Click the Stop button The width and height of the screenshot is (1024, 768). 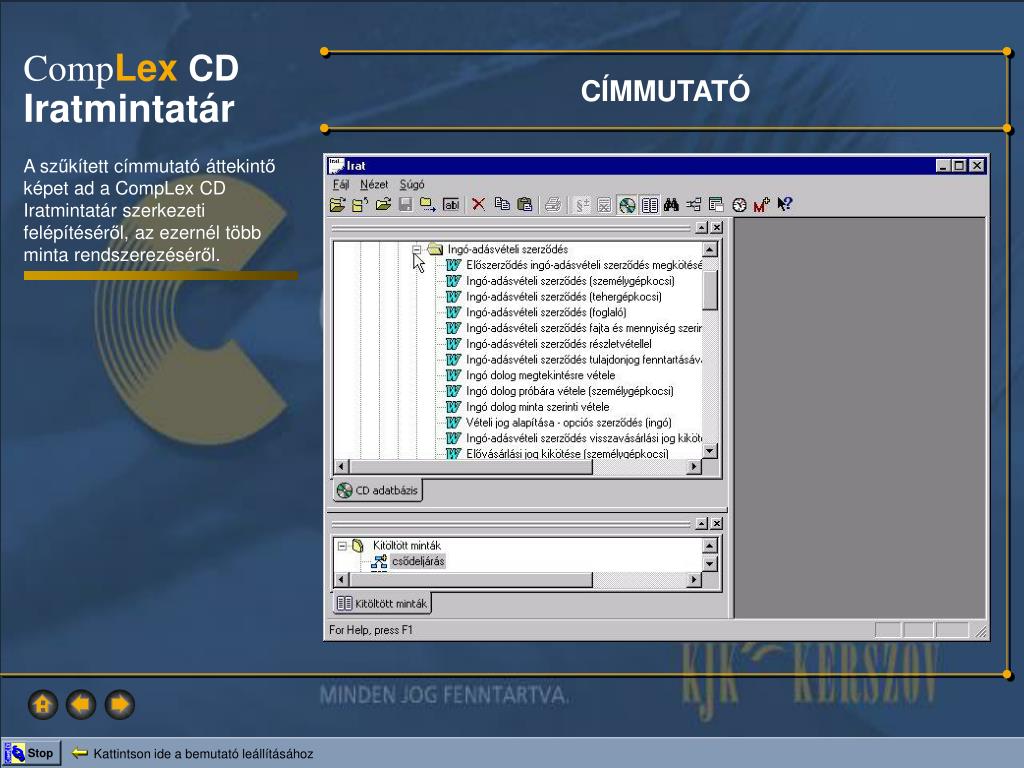click(x=32, y=753)
